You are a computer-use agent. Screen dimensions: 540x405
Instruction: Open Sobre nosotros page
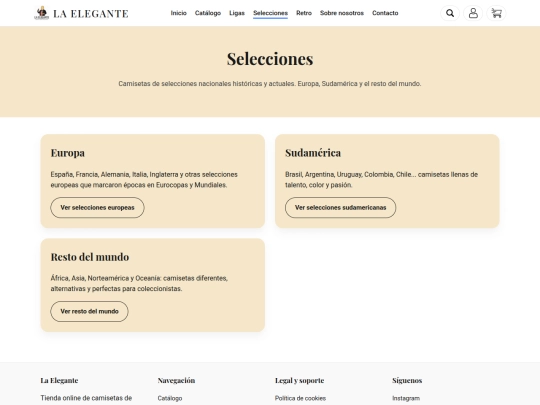click(x=342, y=13)
